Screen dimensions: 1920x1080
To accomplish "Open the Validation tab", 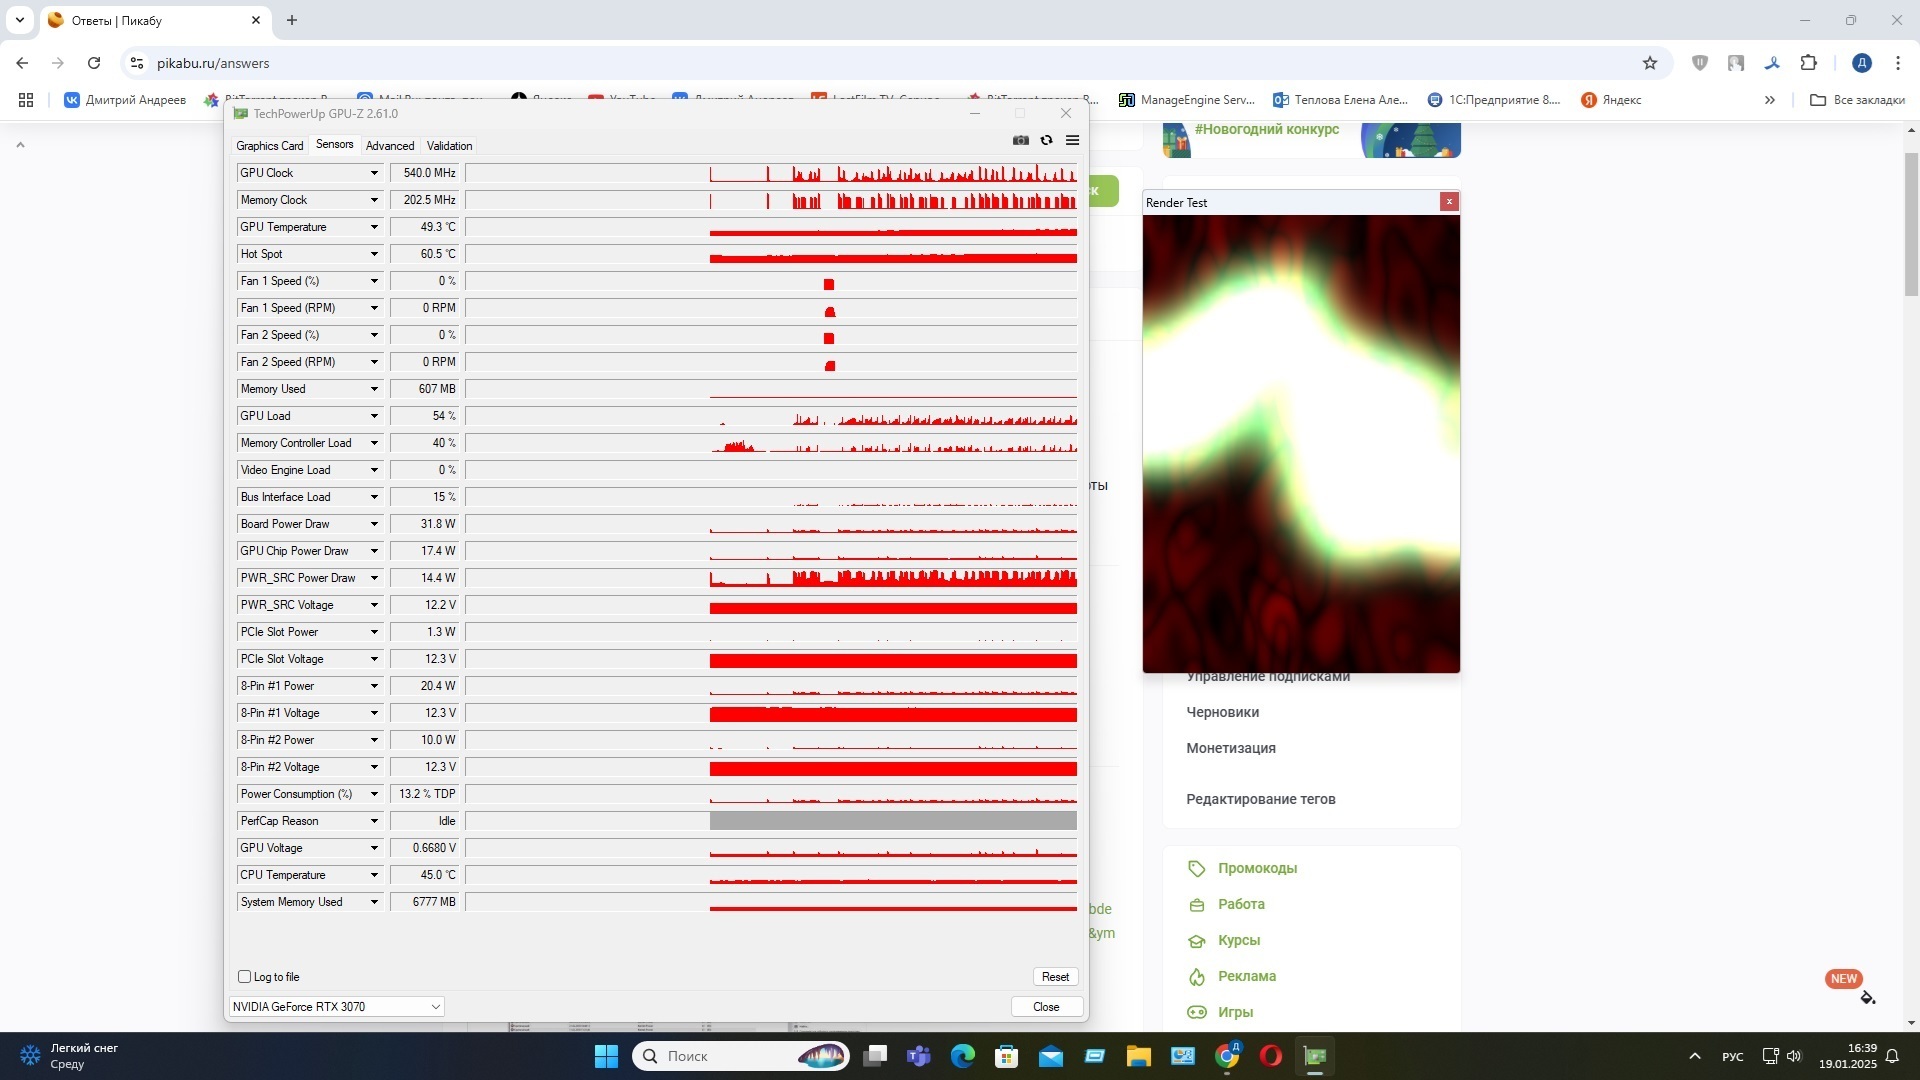I will coord(449,146).
